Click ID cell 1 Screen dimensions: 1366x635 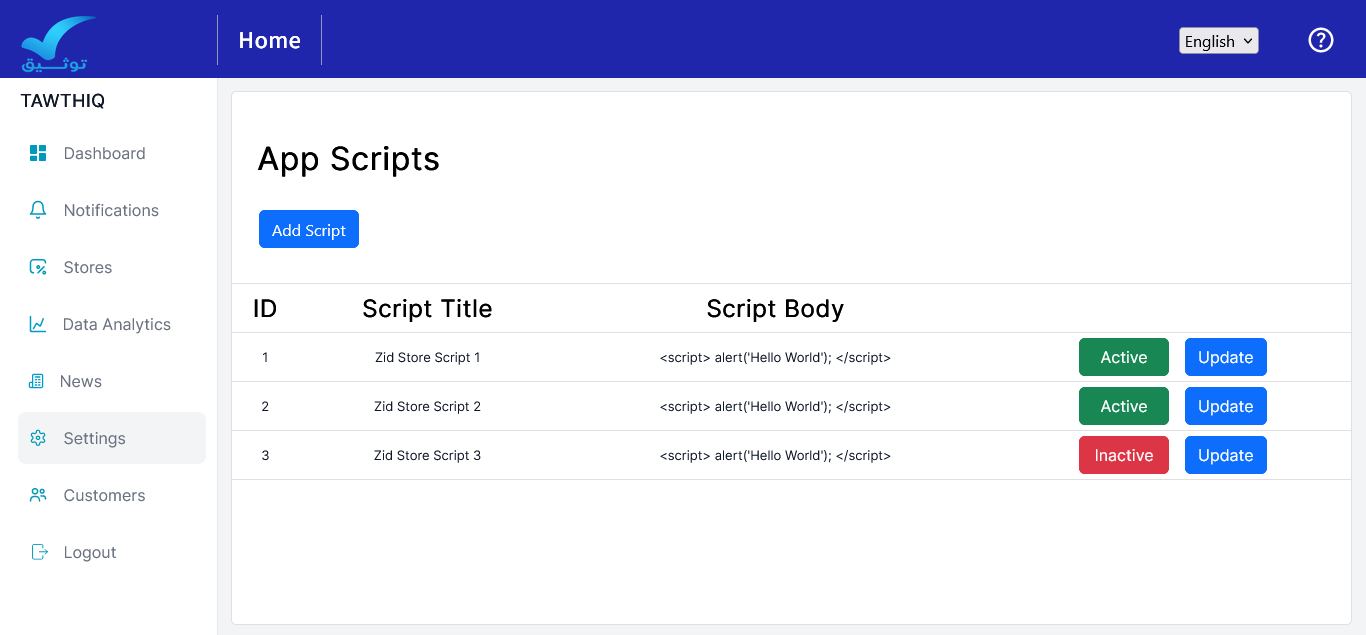(x=265, y=357)
